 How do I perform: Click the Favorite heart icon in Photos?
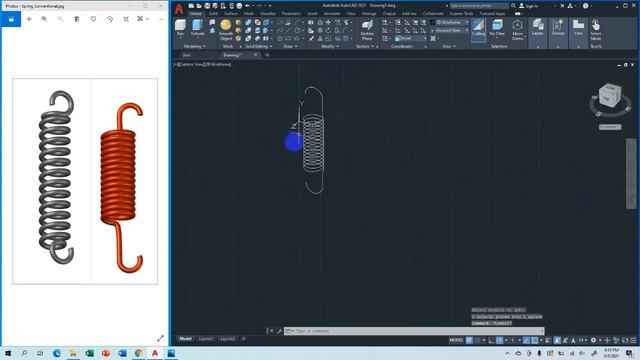[93, 19]
